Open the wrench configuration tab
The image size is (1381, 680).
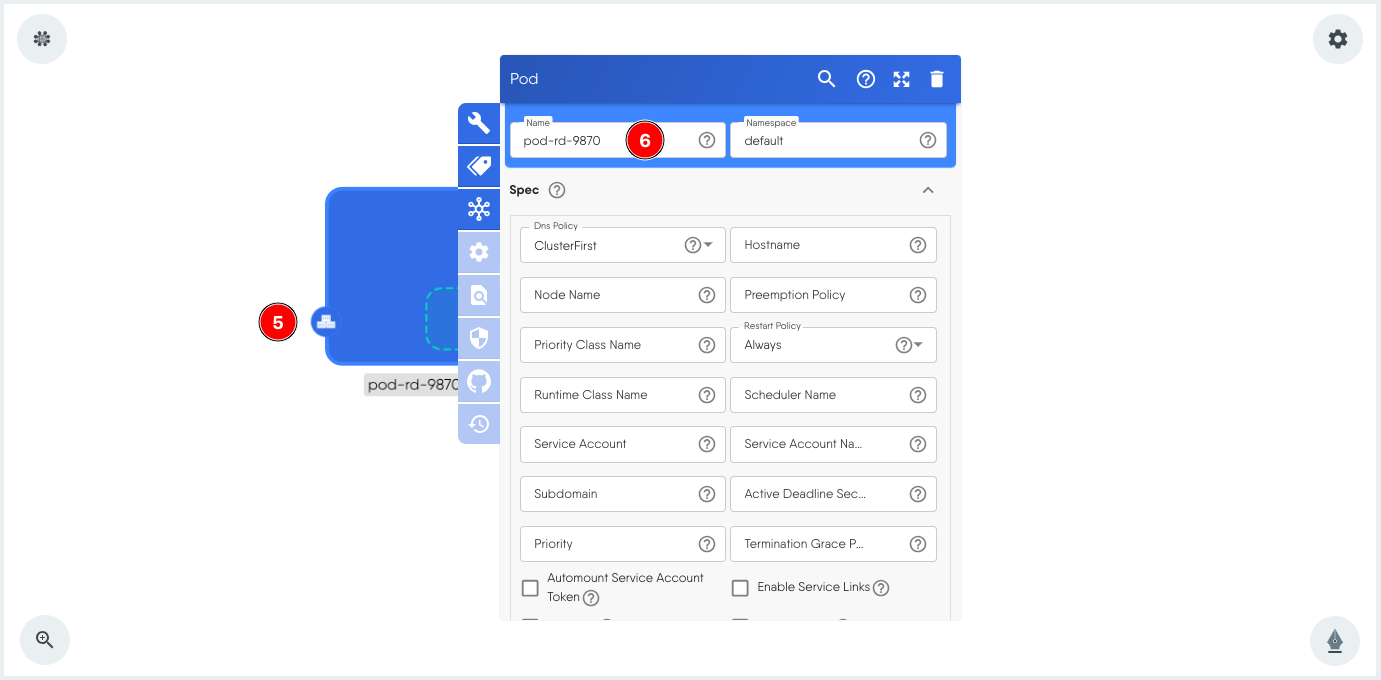(479, 124)
